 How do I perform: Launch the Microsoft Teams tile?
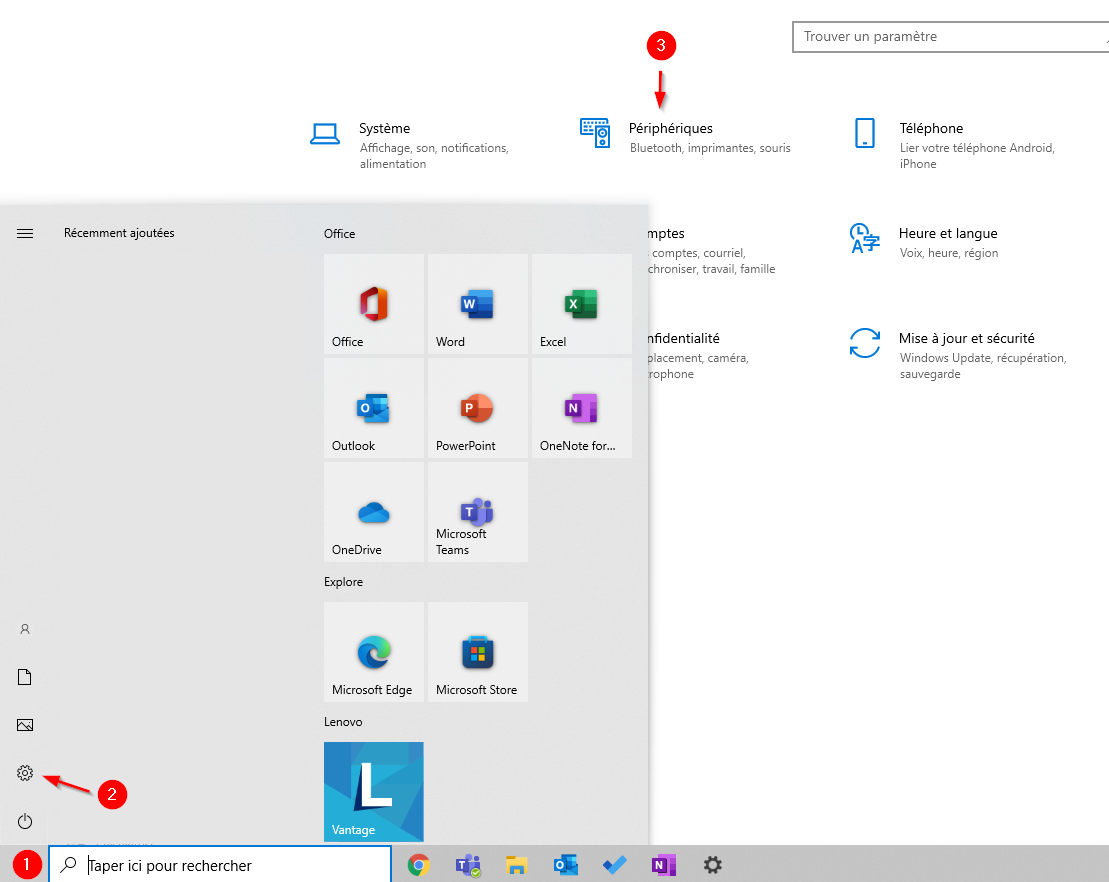tap(477, 512)
